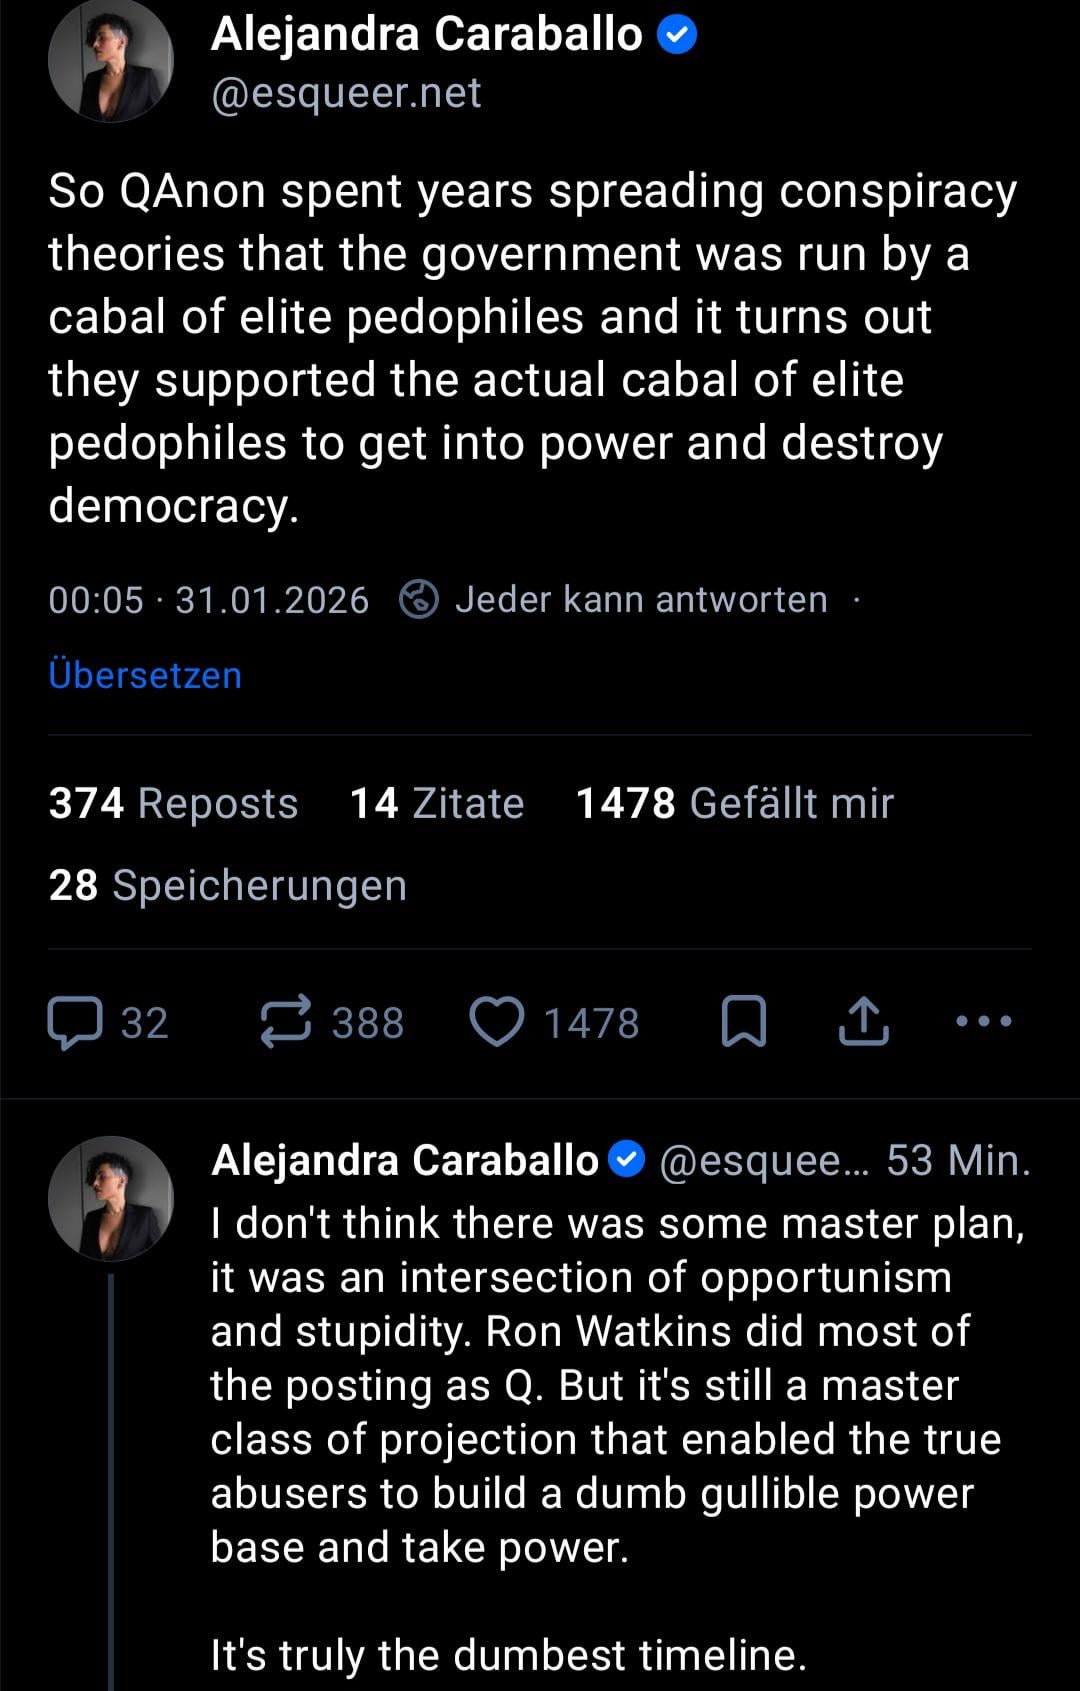Tap the repost arrows icon
This screenshot has width=1080, height=1691.
[x=286, y=1022]
